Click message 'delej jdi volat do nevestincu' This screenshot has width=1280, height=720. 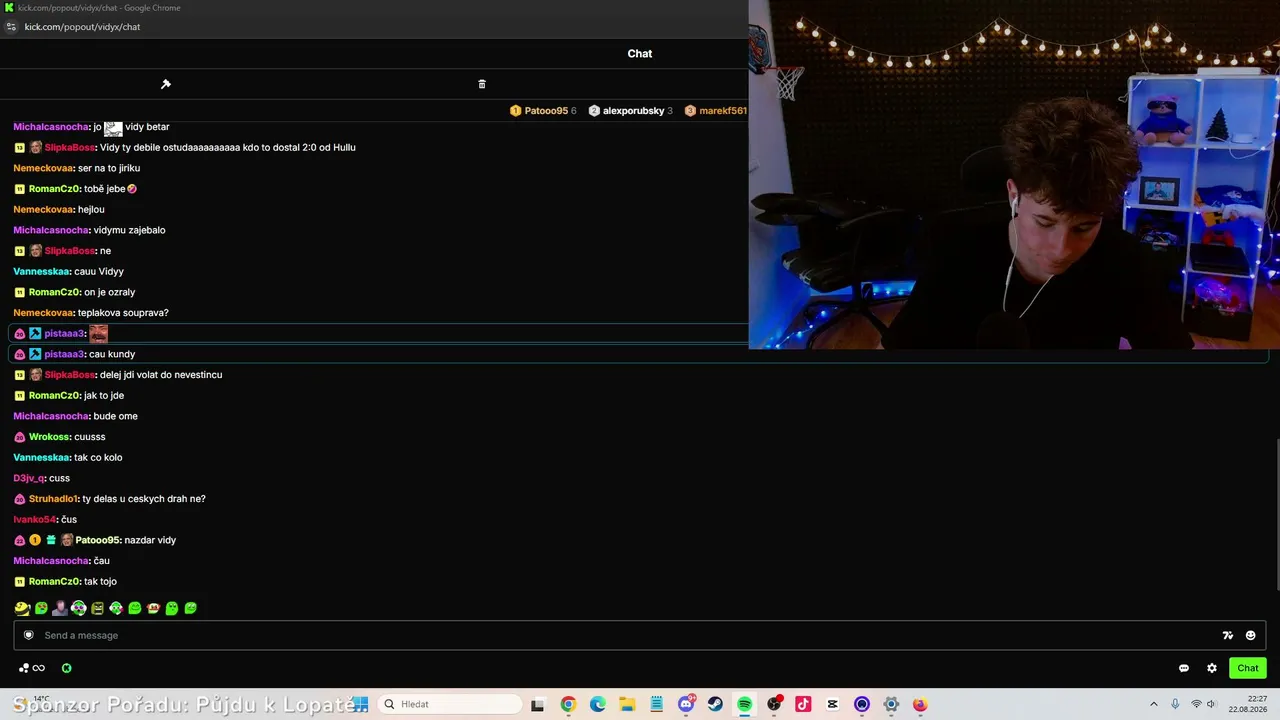pyautogui.click(x=161, y=375)
